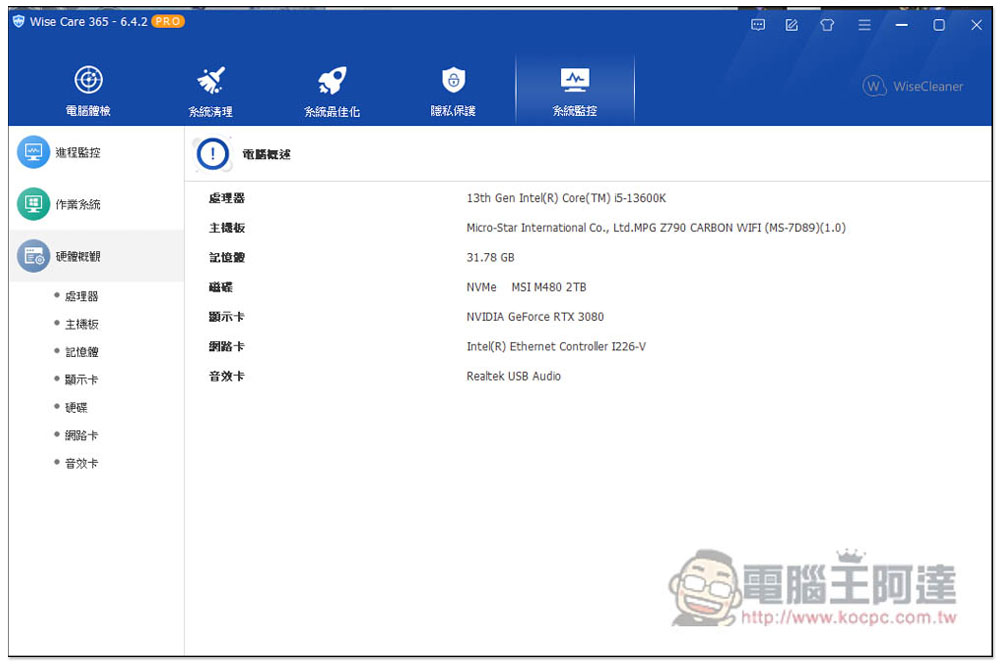Viewport: 1000px width, 664px height.
Task: Click the Wise Care 365 shield icon
Action: [x=18, y=21]
